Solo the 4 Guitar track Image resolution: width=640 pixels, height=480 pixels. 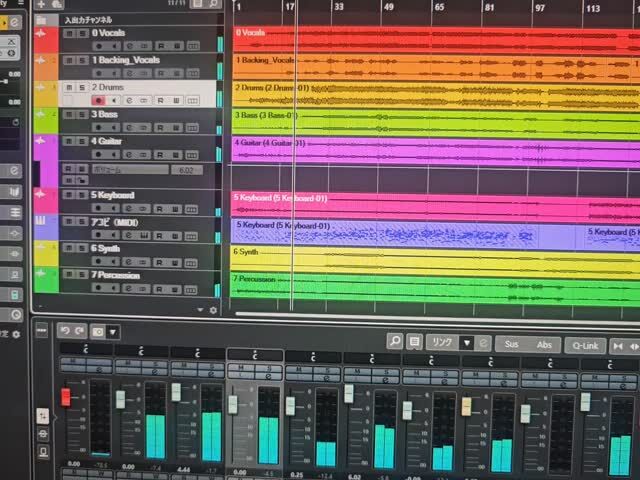(x=82, y=141)
